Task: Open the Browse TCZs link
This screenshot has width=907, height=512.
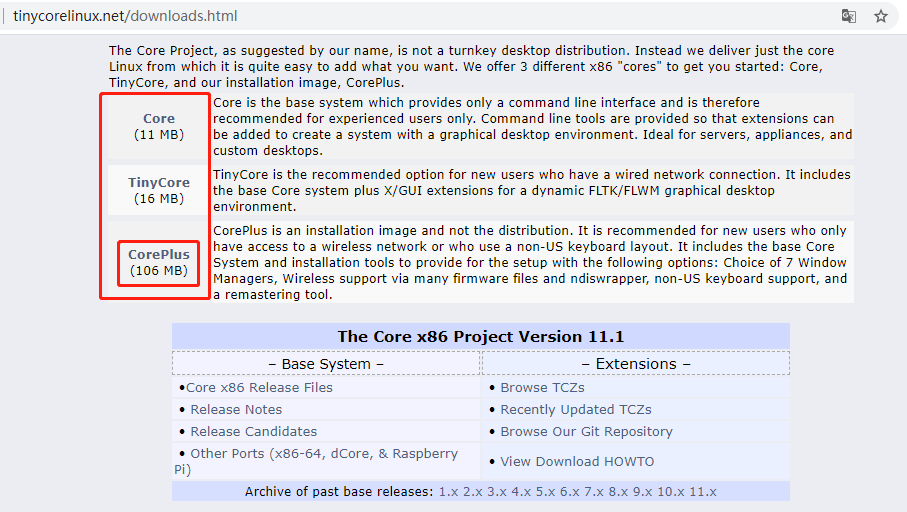Action: click(542, 388)
